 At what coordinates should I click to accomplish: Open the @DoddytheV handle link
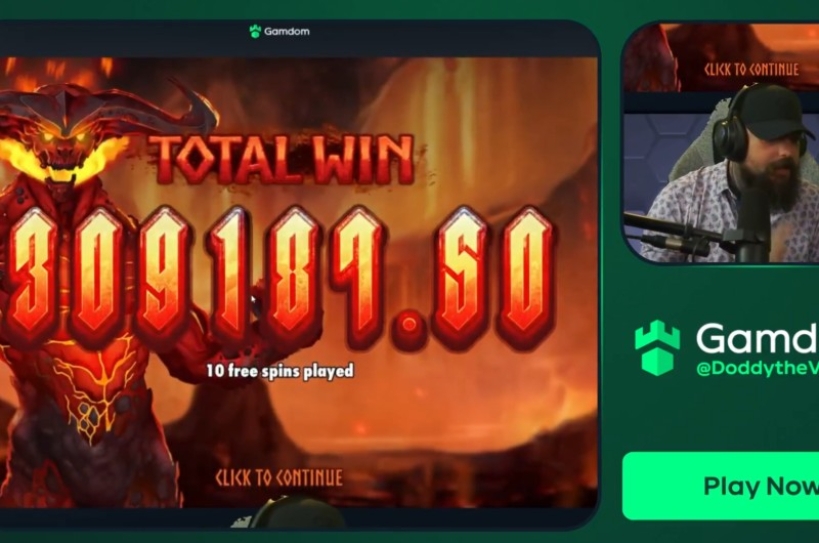coord(757,368)
